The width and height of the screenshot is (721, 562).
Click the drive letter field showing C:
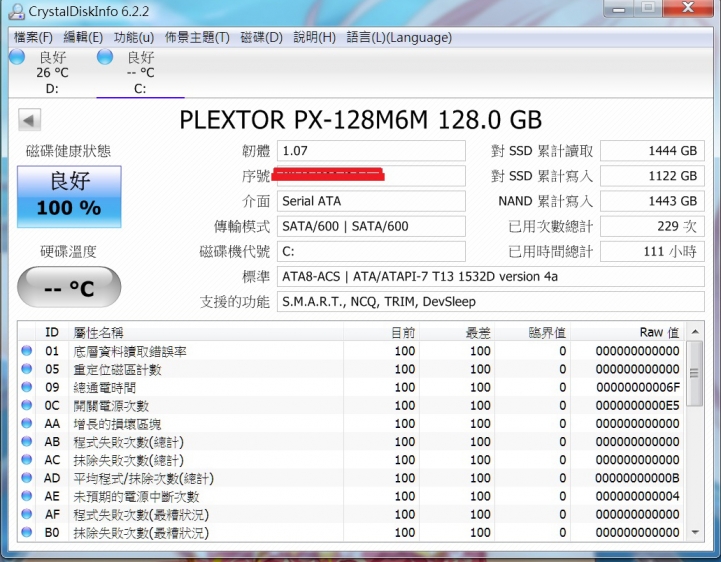(x=371, y=252)
